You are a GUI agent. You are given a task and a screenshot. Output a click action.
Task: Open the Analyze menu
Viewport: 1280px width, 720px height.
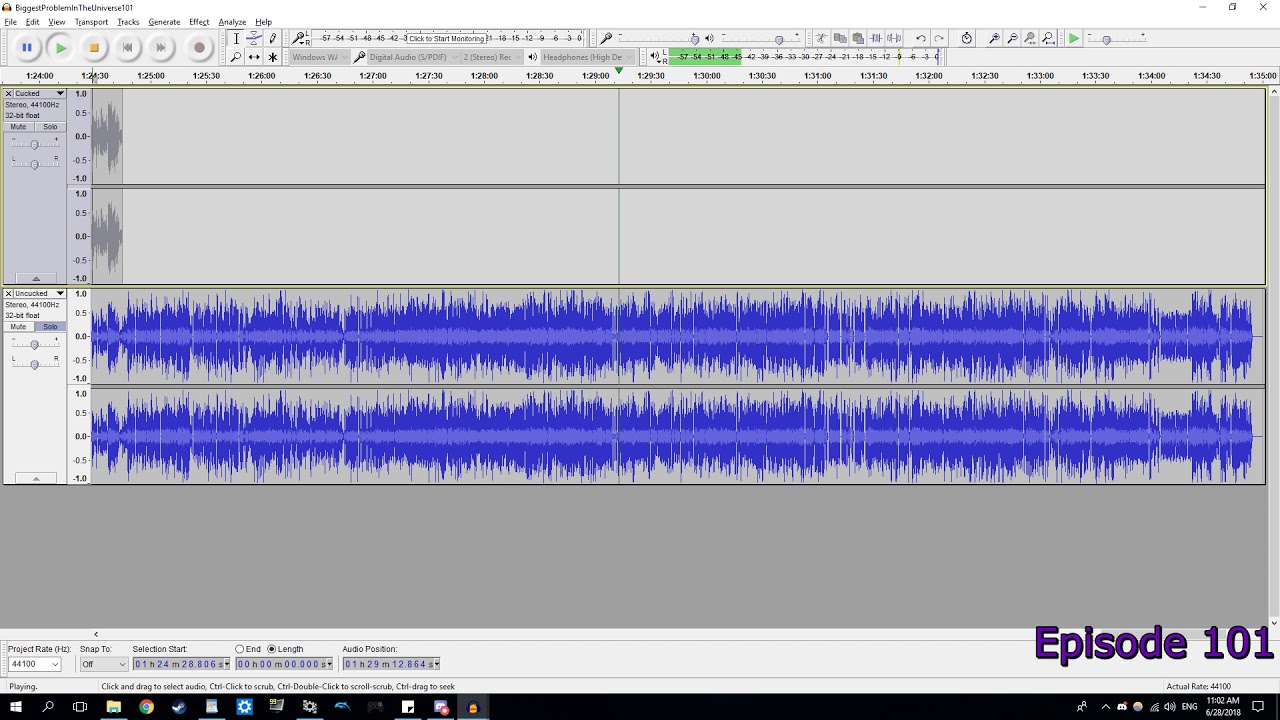click(232, 22)
